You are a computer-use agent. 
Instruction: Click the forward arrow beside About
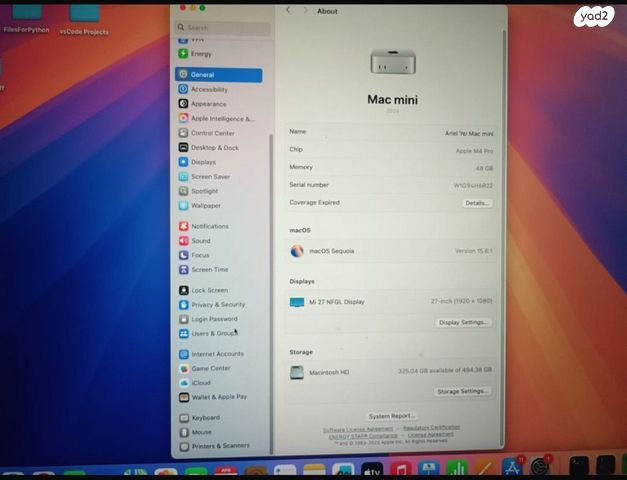(x=306, y=11)
